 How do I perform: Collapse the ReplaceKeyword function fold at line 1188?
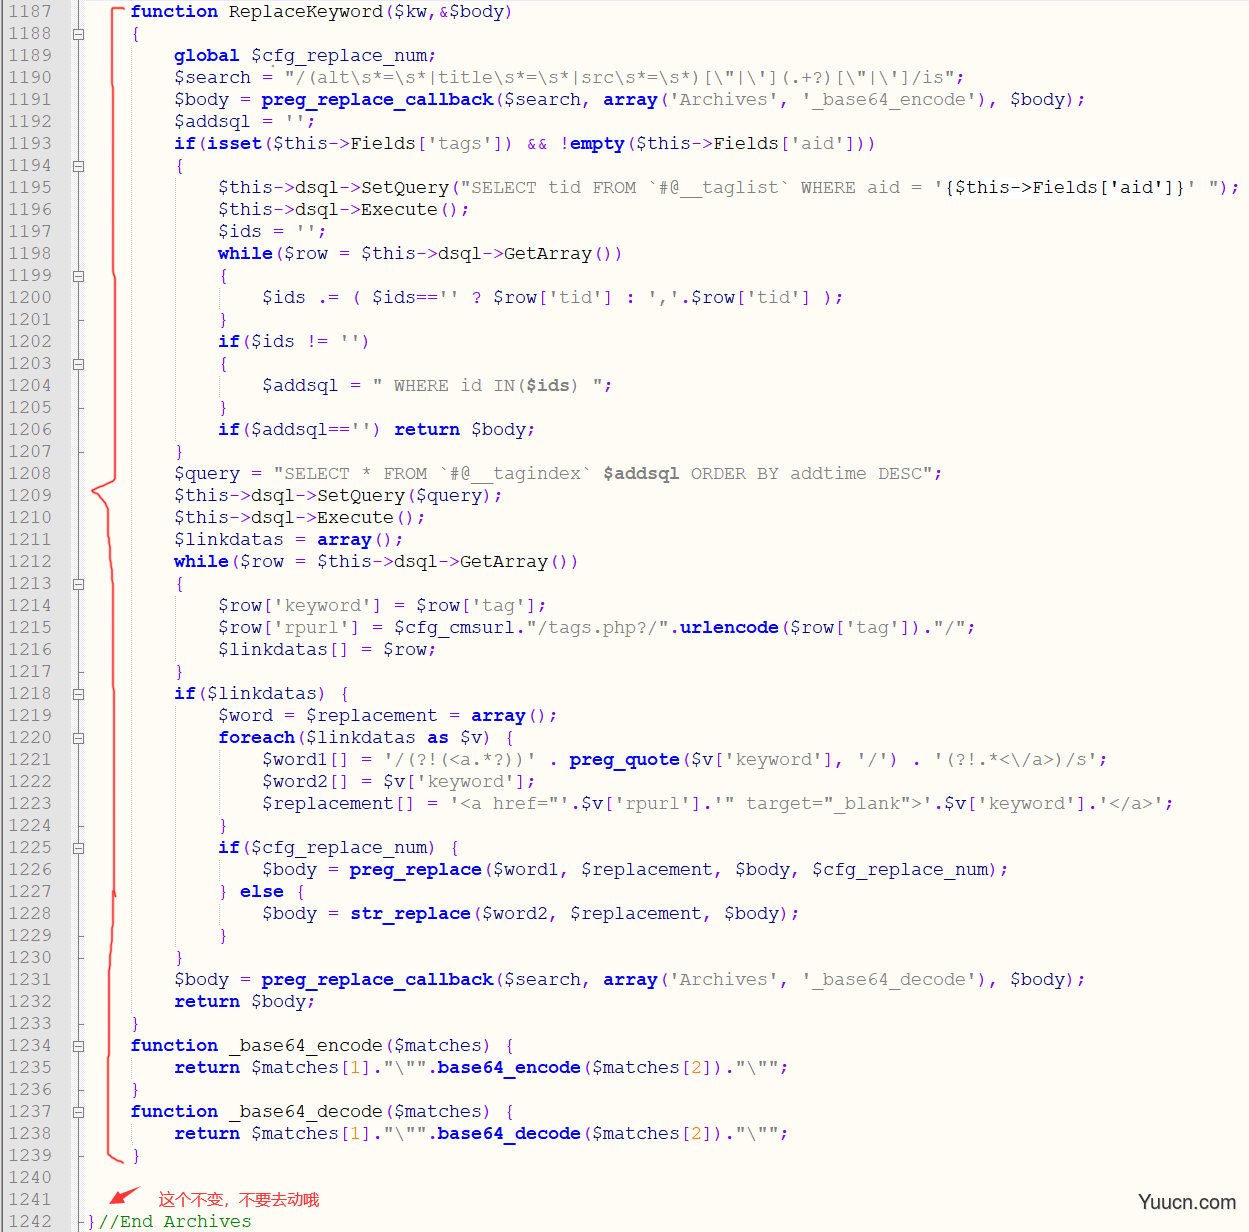coord(78,34)
